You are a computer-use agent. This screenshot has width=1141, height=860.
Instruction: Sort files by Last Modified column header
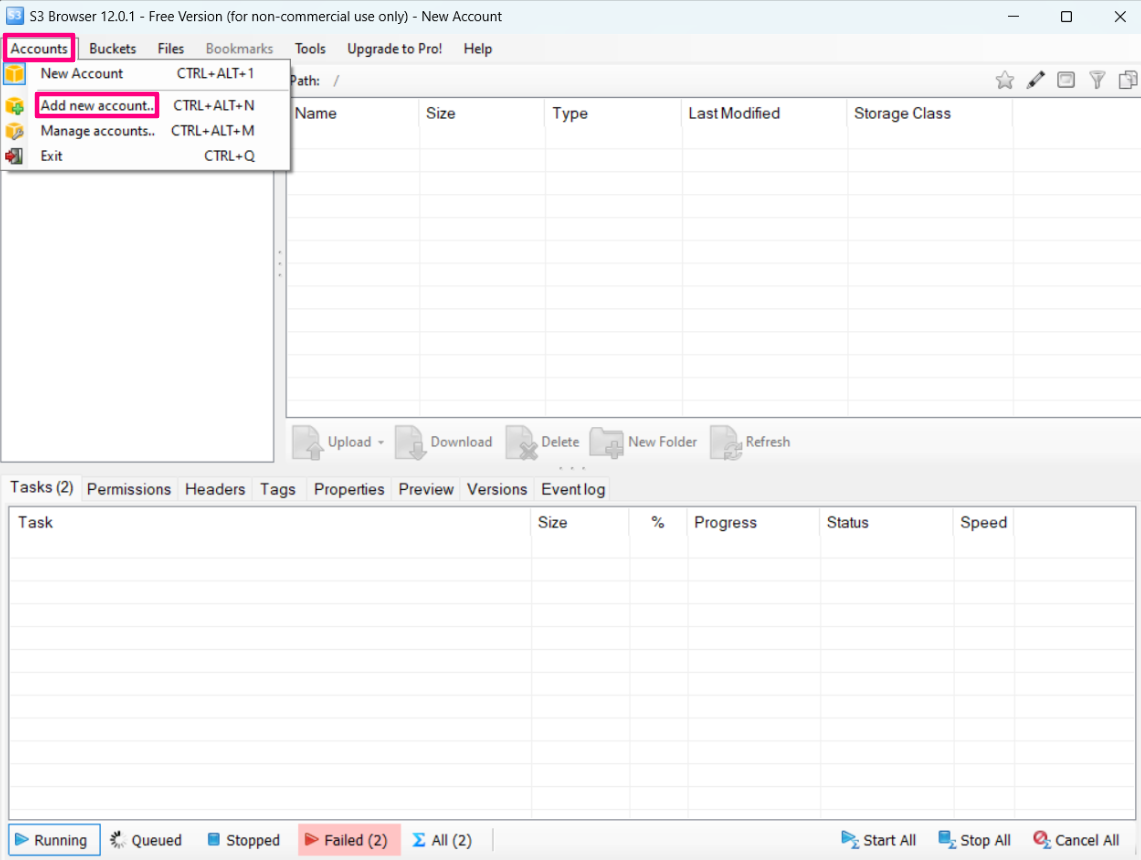click(x=765, y=114)
